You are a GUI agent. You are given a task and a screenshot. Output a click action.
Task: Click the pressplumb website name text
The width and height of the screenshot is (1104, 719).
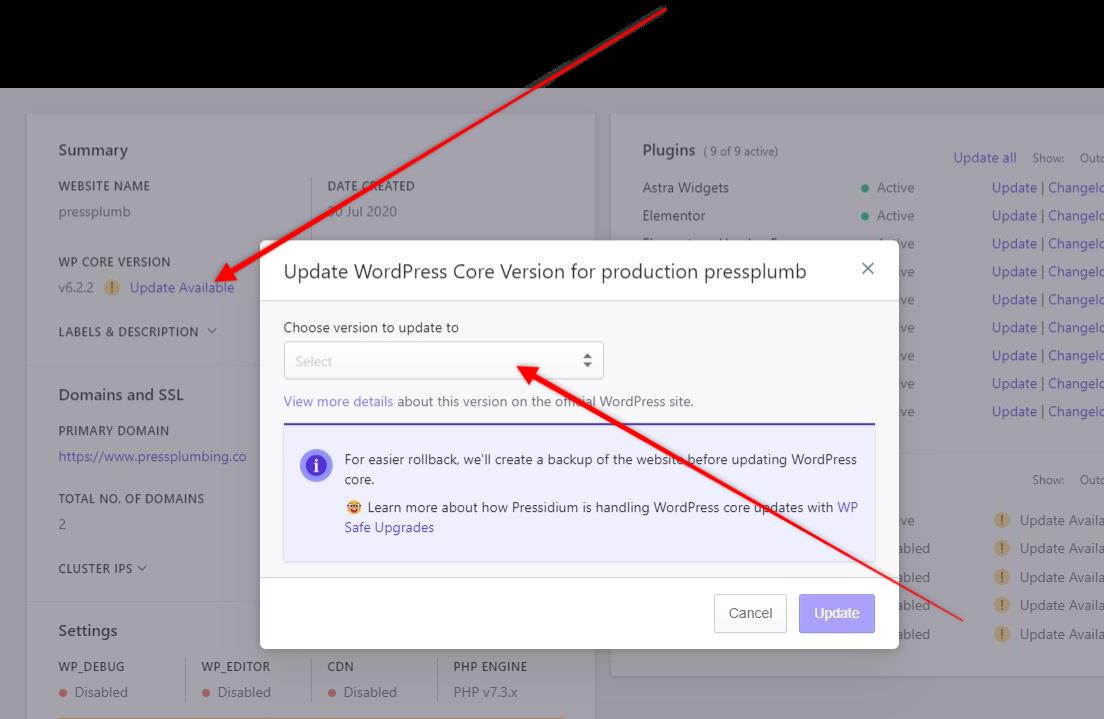point(94,211)
